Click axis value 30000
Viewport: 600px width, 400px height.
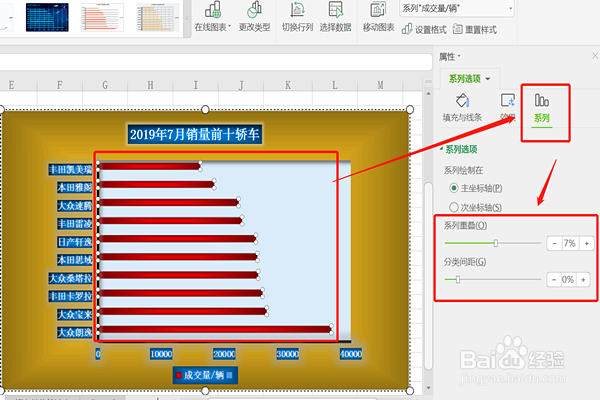click(287, 354)
